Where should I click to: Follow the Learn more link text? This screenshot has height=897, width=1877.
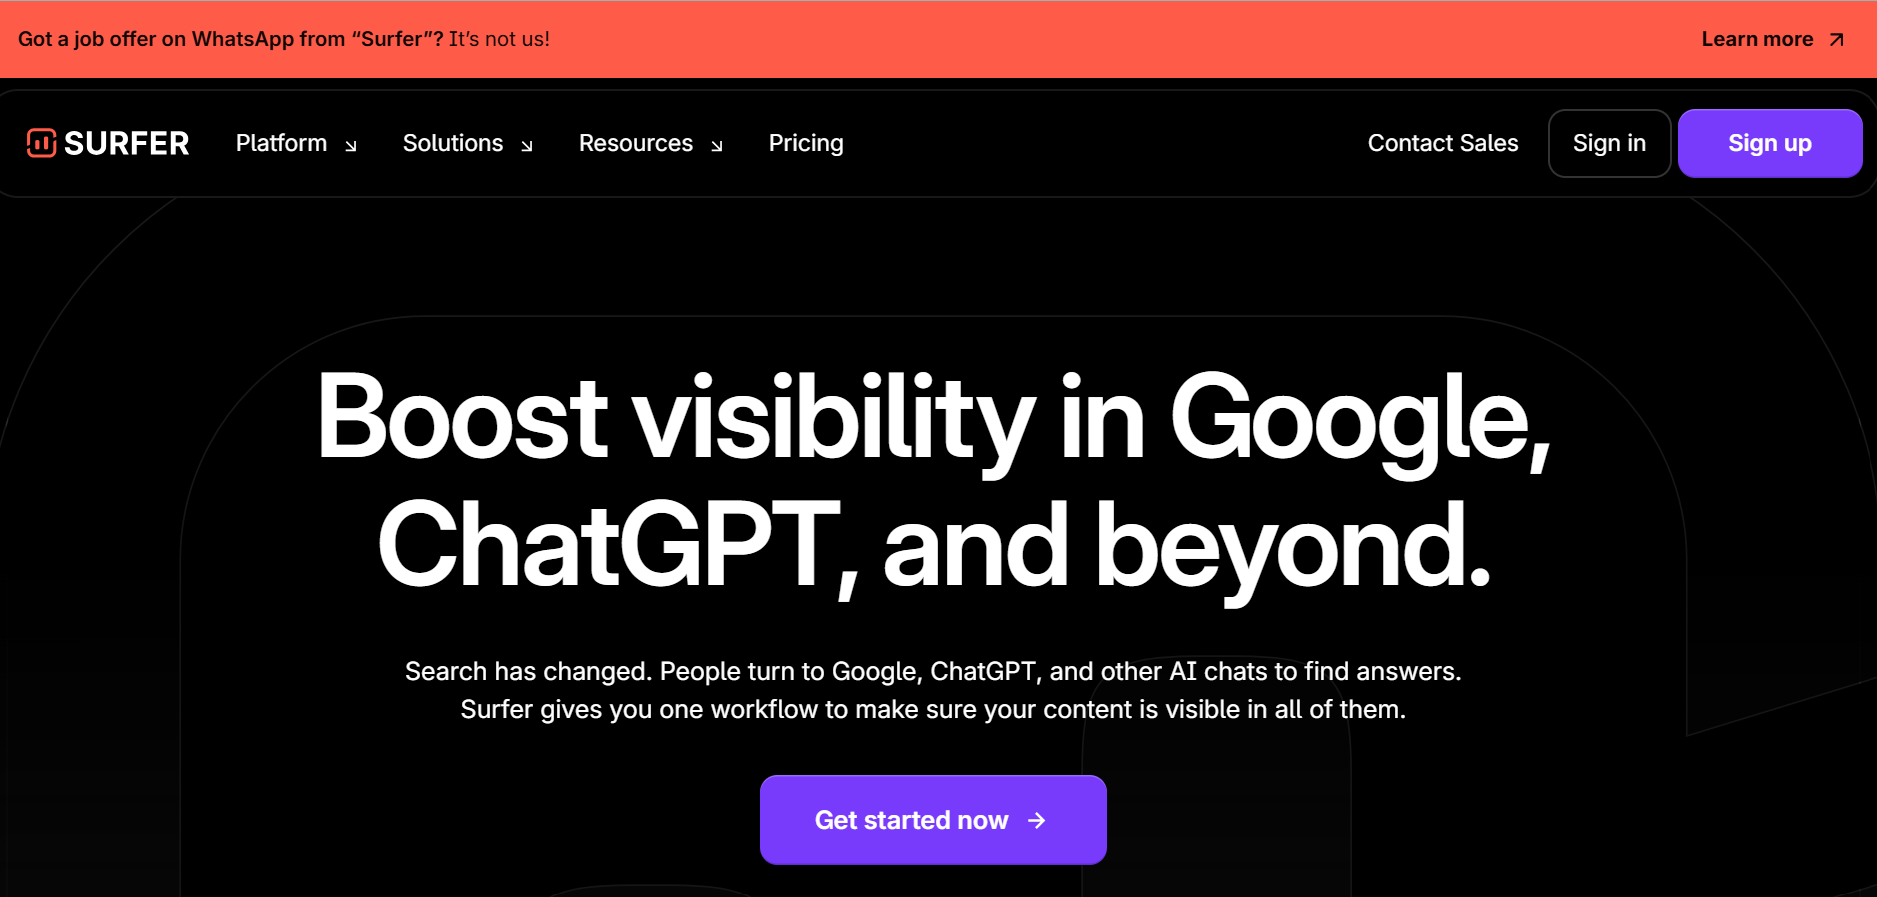[1757, 39]
